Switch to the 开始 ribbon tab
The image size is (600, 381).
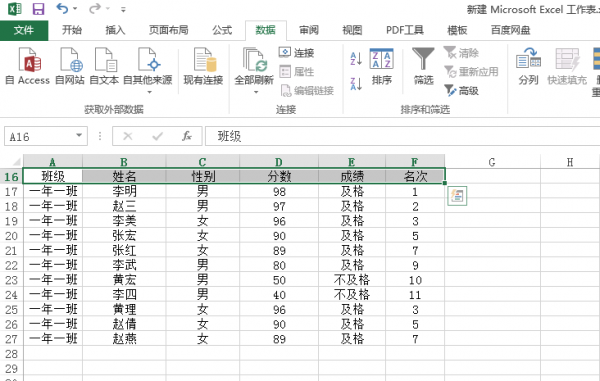point(72,30)
